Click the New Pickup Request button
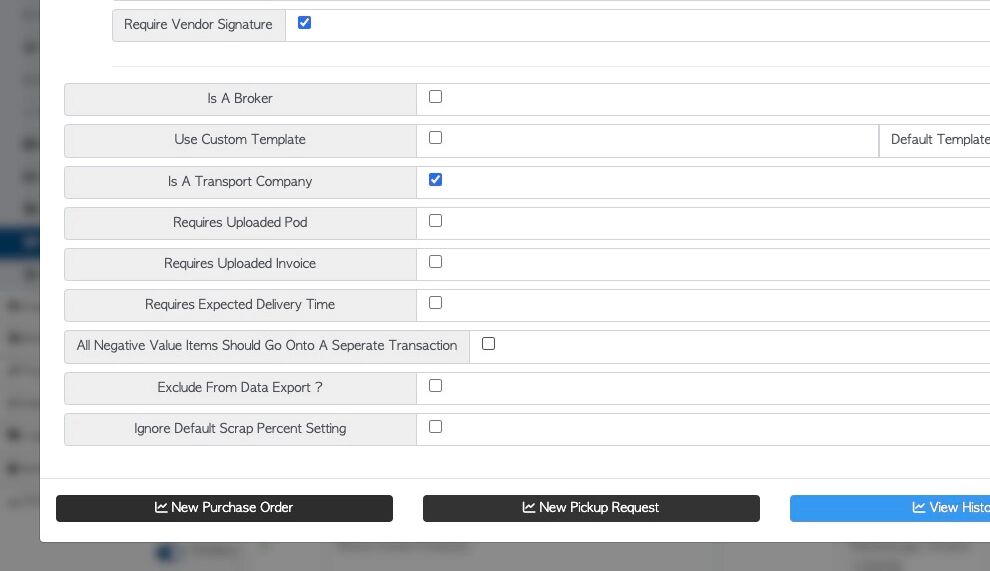 591,508
